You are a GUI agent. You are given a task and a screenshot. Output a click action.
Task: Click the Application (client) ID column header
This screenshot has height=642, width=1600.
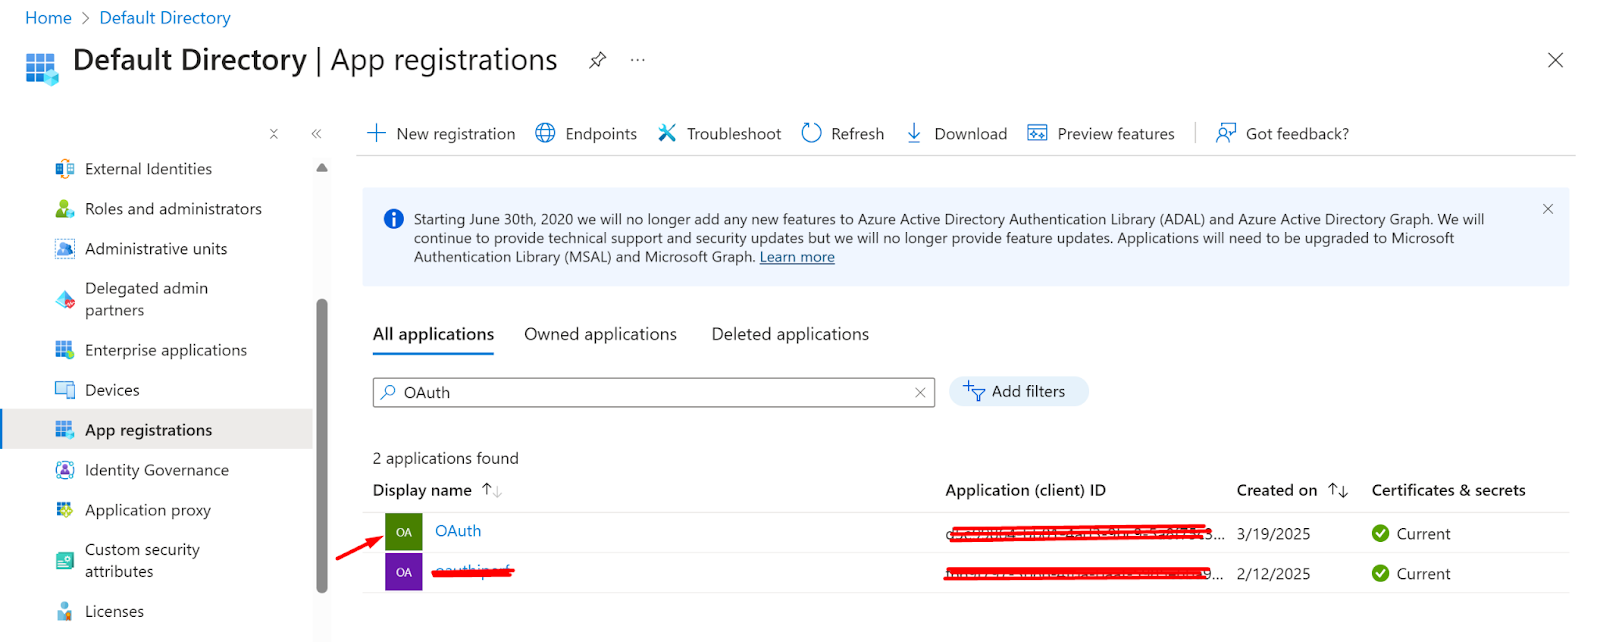[1025, 490]
